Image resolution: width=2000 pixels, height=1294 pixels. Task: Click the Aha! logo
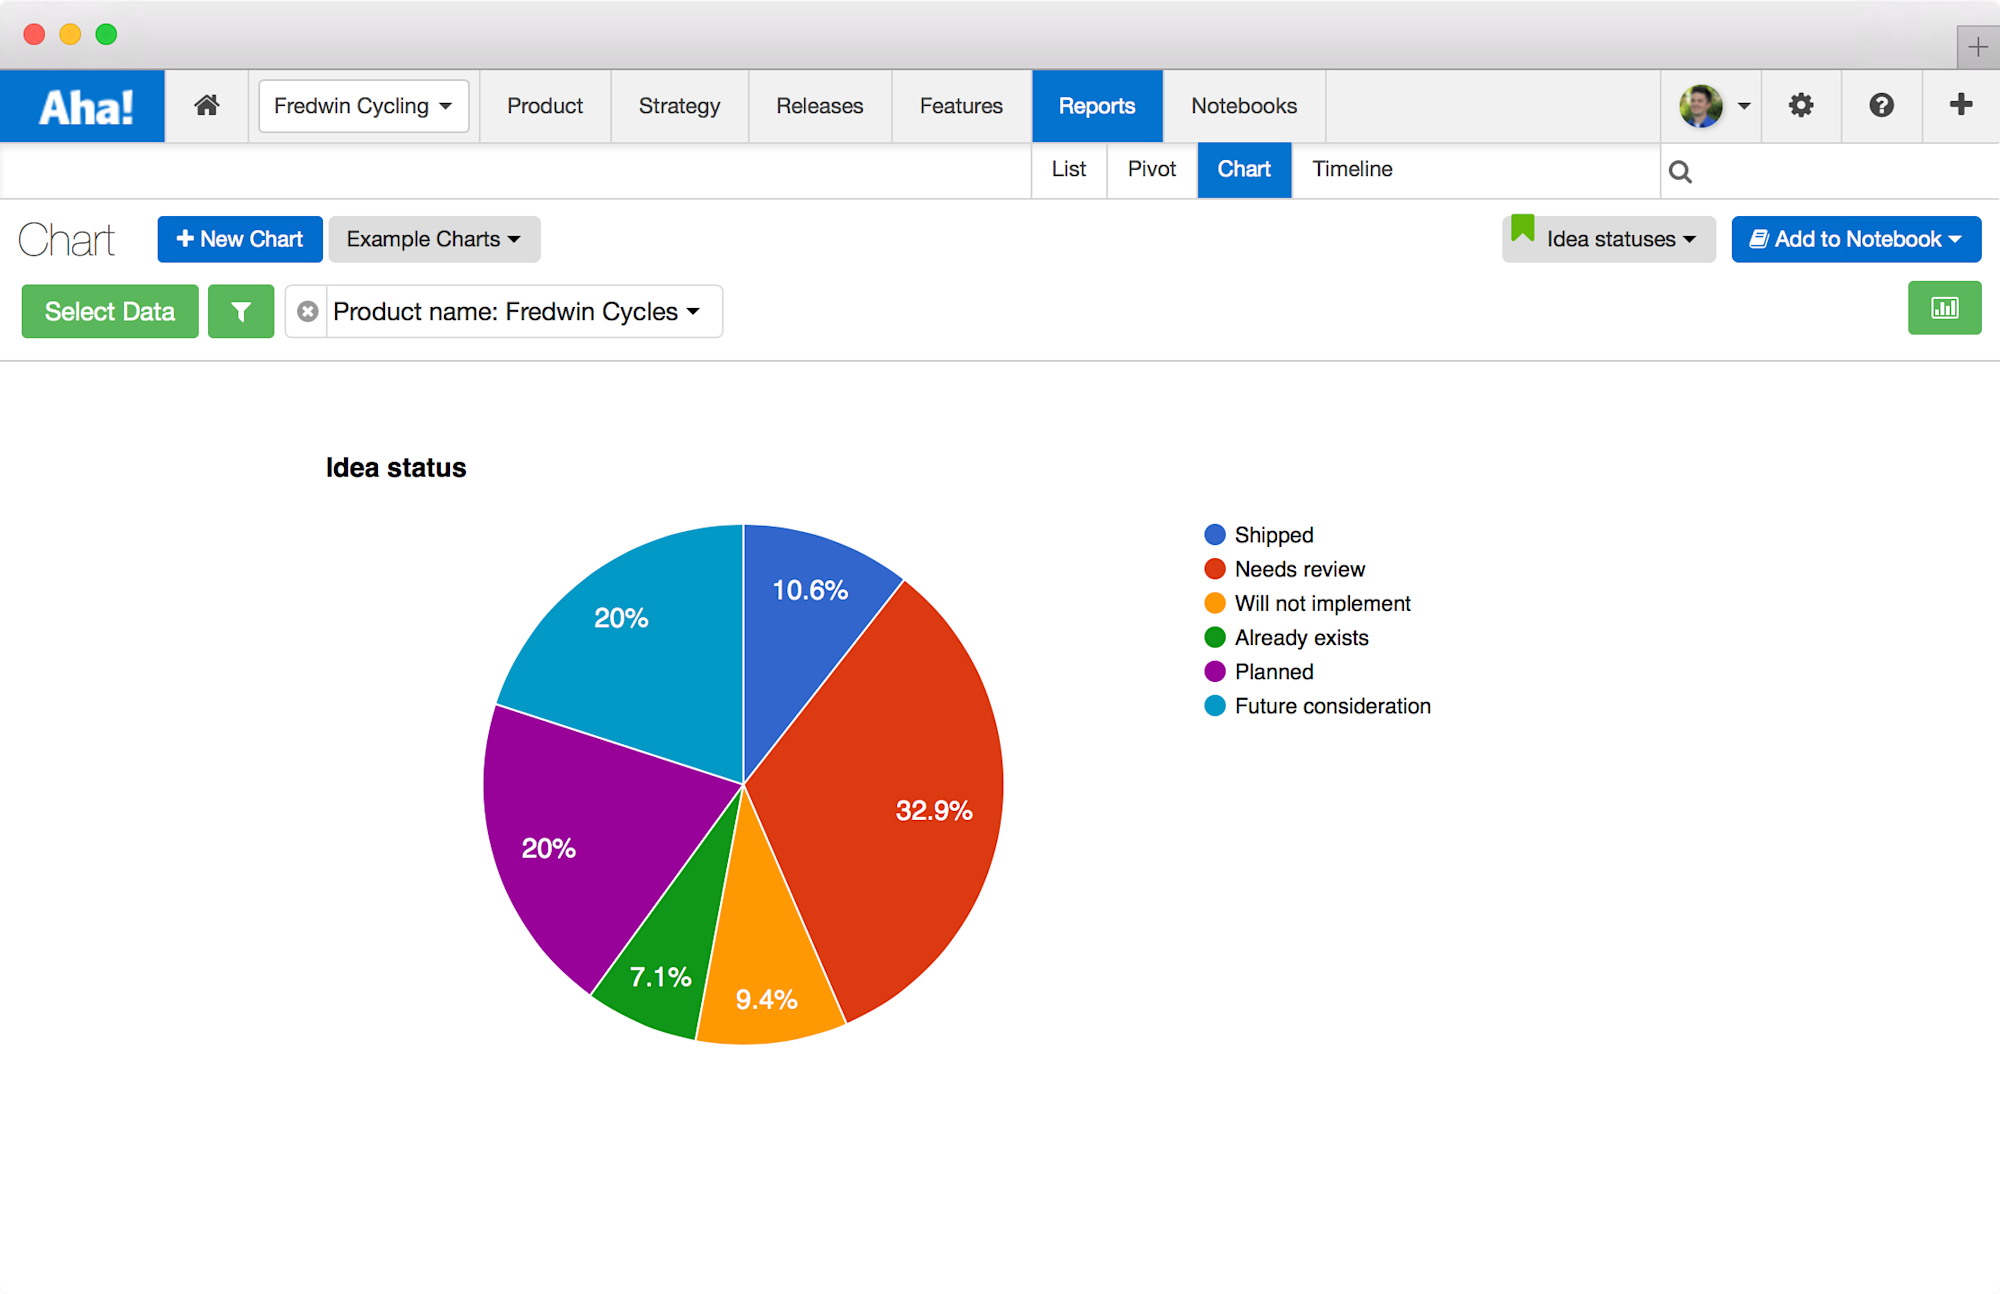(x=84, y=106)
